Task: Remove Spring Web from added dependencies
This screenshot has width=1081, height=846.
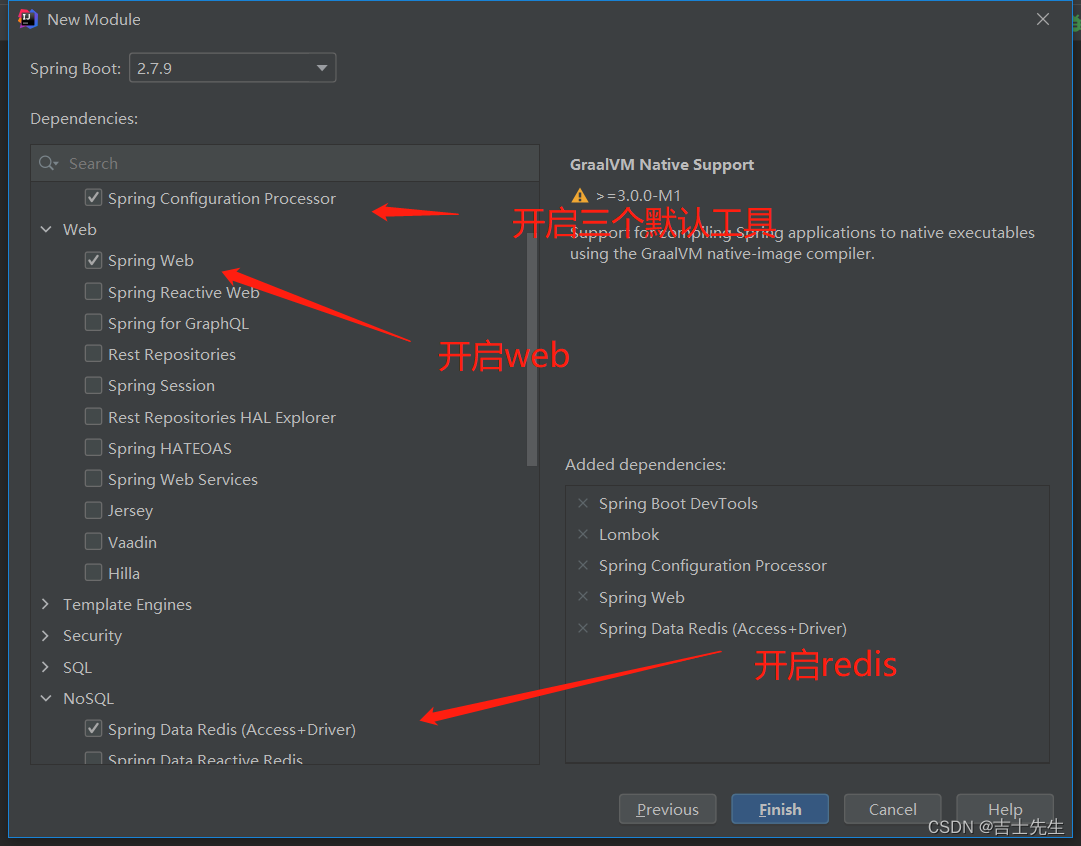Action: (x=583, y=598)
